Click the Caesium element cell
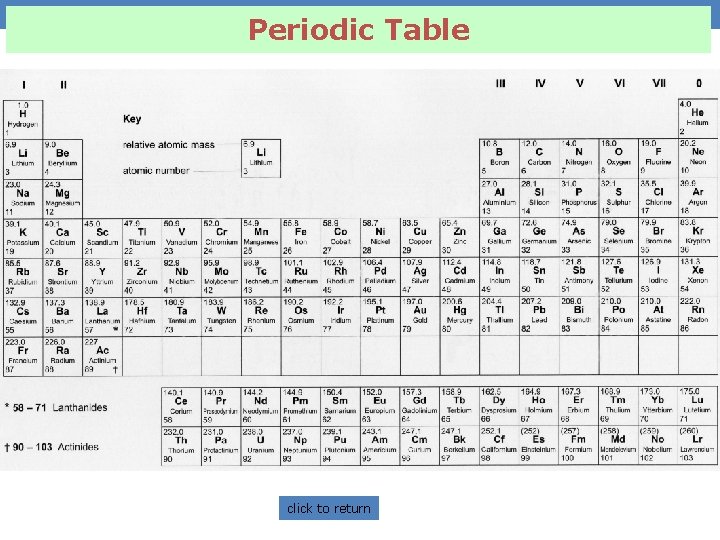The image size is (720, 540). 23,317
